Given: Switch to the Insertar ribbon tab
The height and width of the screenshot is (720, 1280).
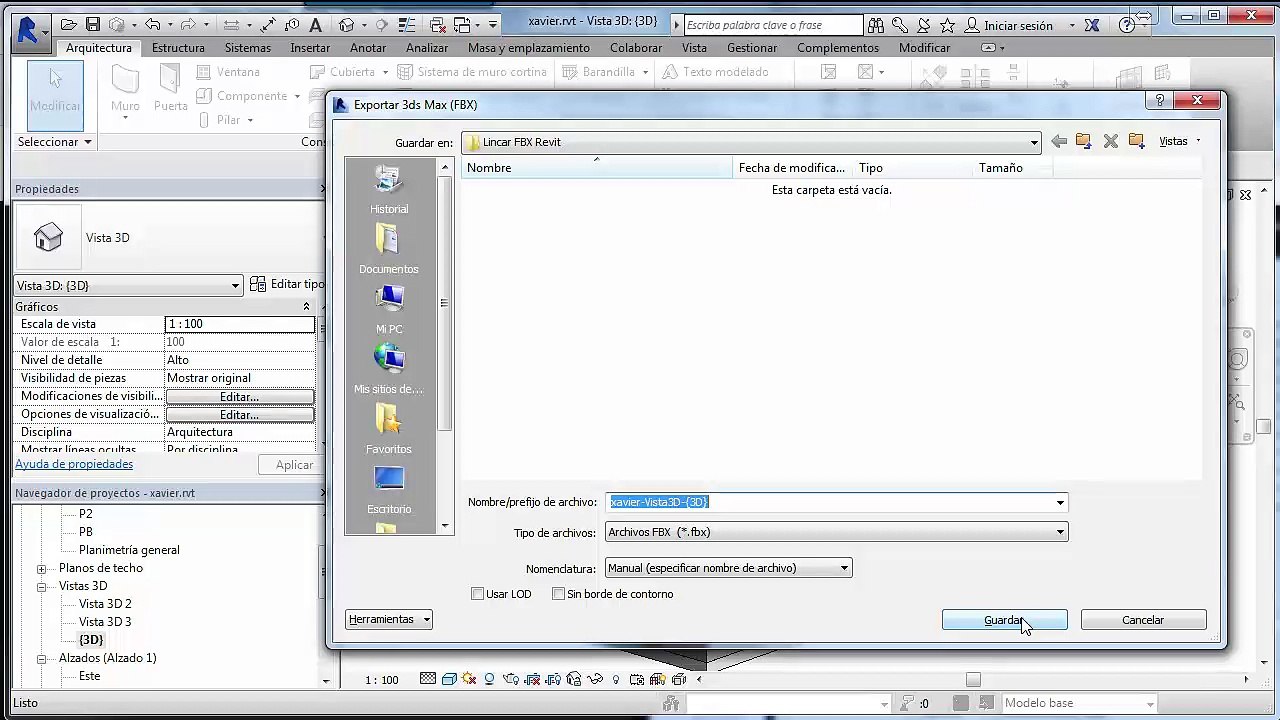Looking at the screenshot, I should 310,48.
